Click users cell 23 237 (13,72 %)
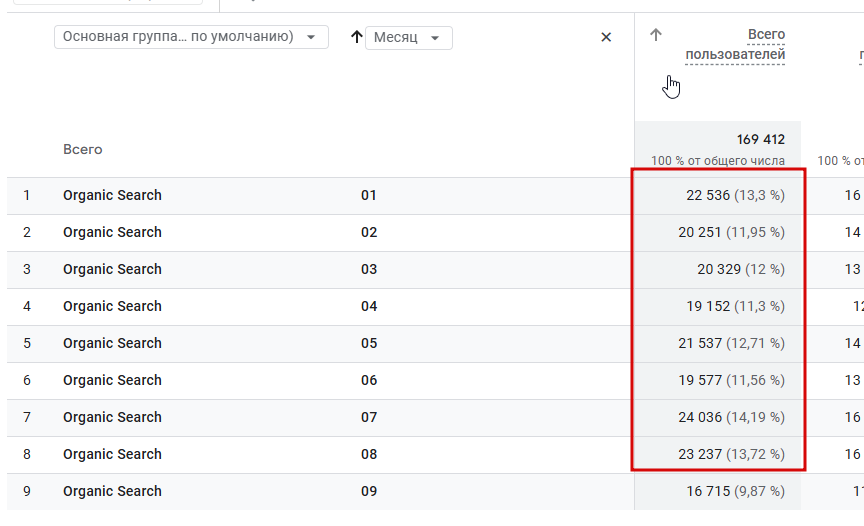864x526 pixels. pos(732,454)
